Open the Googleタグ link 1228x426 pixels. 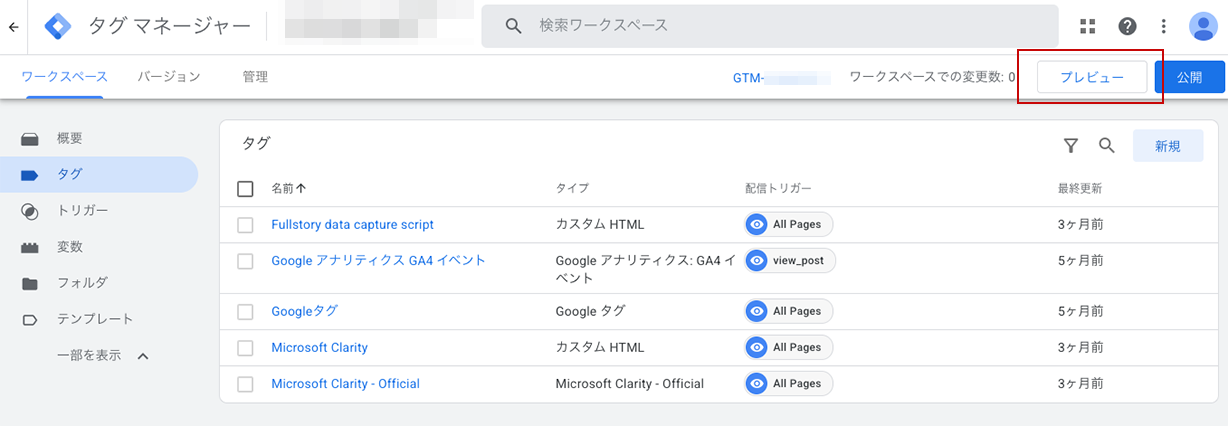305,311
